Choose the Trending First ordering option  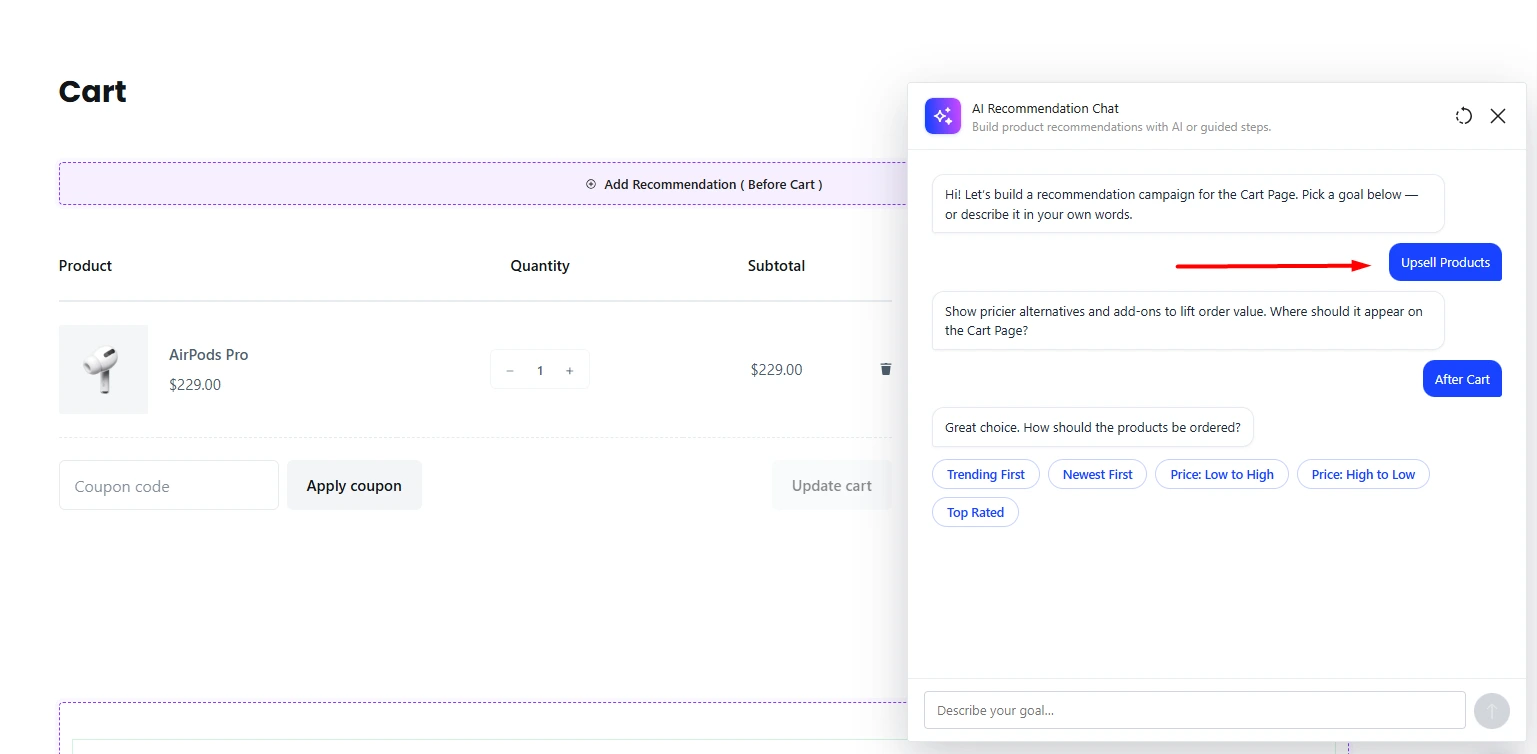(x=986, y=474)
